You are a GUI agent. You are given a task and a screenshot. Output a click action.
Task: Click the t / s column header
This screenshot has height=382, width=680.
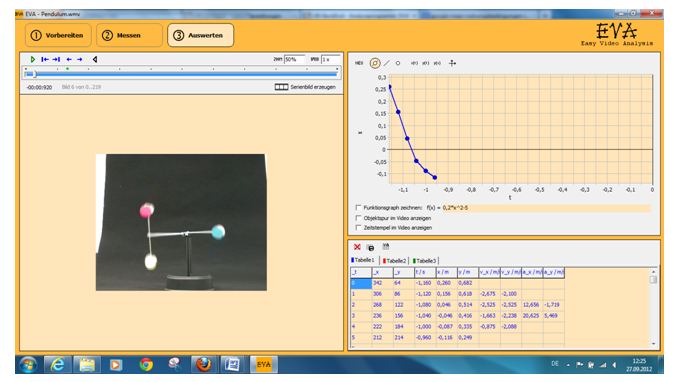coord(425,272)
